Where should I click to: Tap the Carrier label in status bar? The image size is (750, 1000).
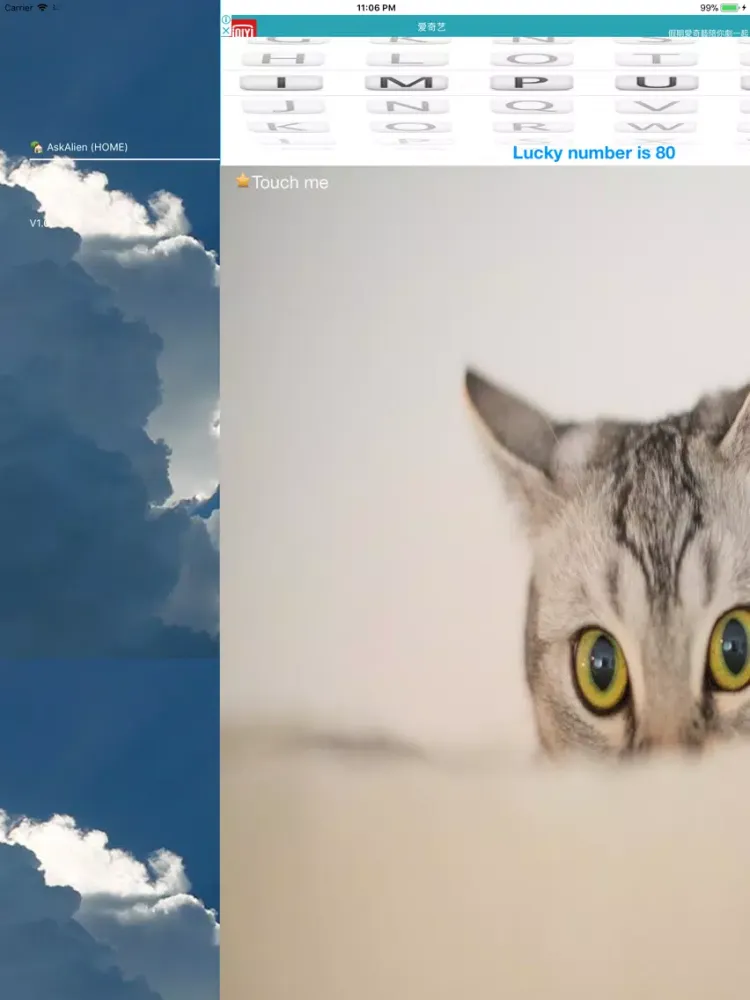[x=18, y=8]
